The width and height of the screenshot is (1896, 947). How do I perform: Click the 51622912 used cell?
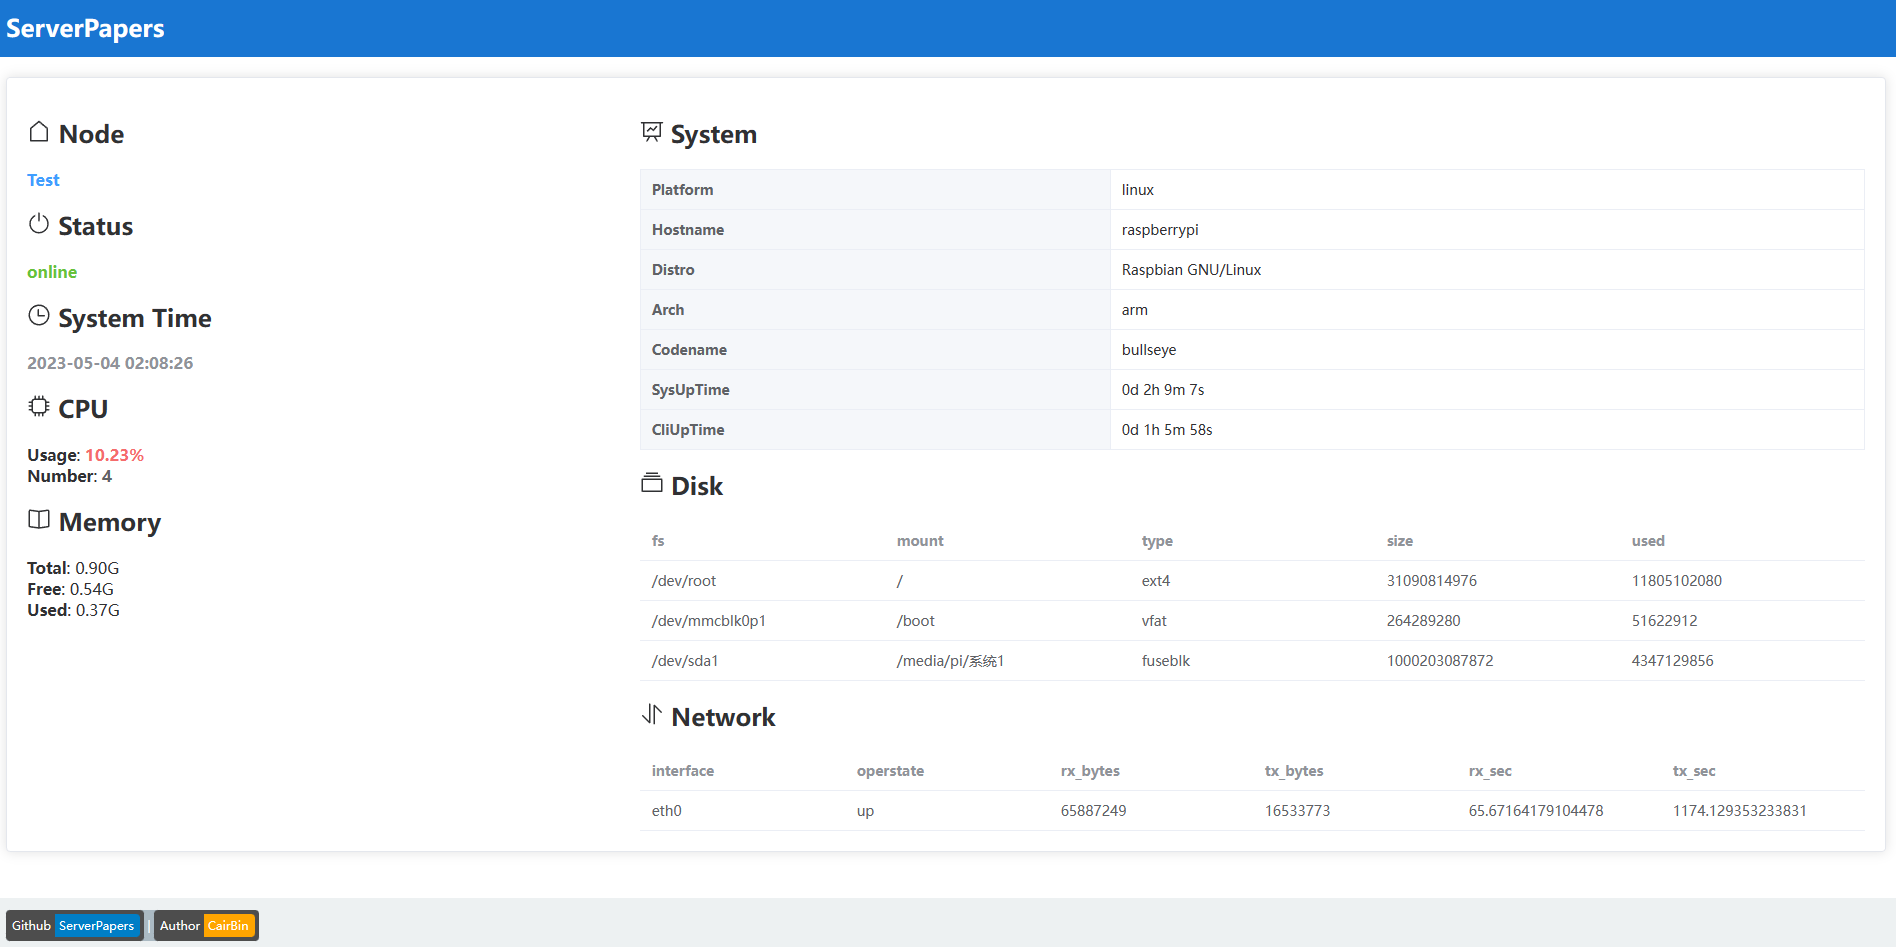[1665, 621]
